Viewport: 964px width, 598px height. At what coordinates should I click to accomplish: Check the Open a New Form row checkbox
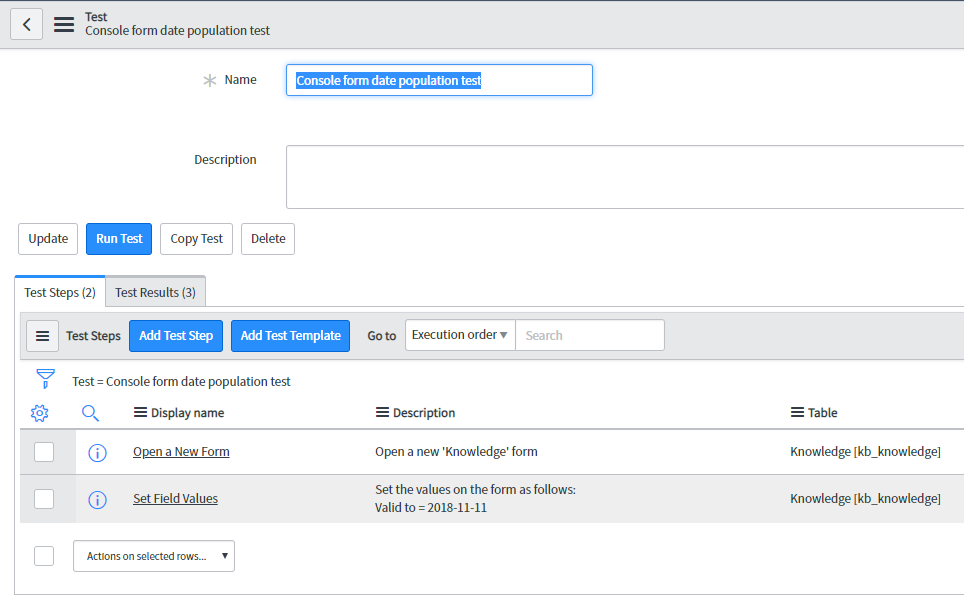(44, 452)
